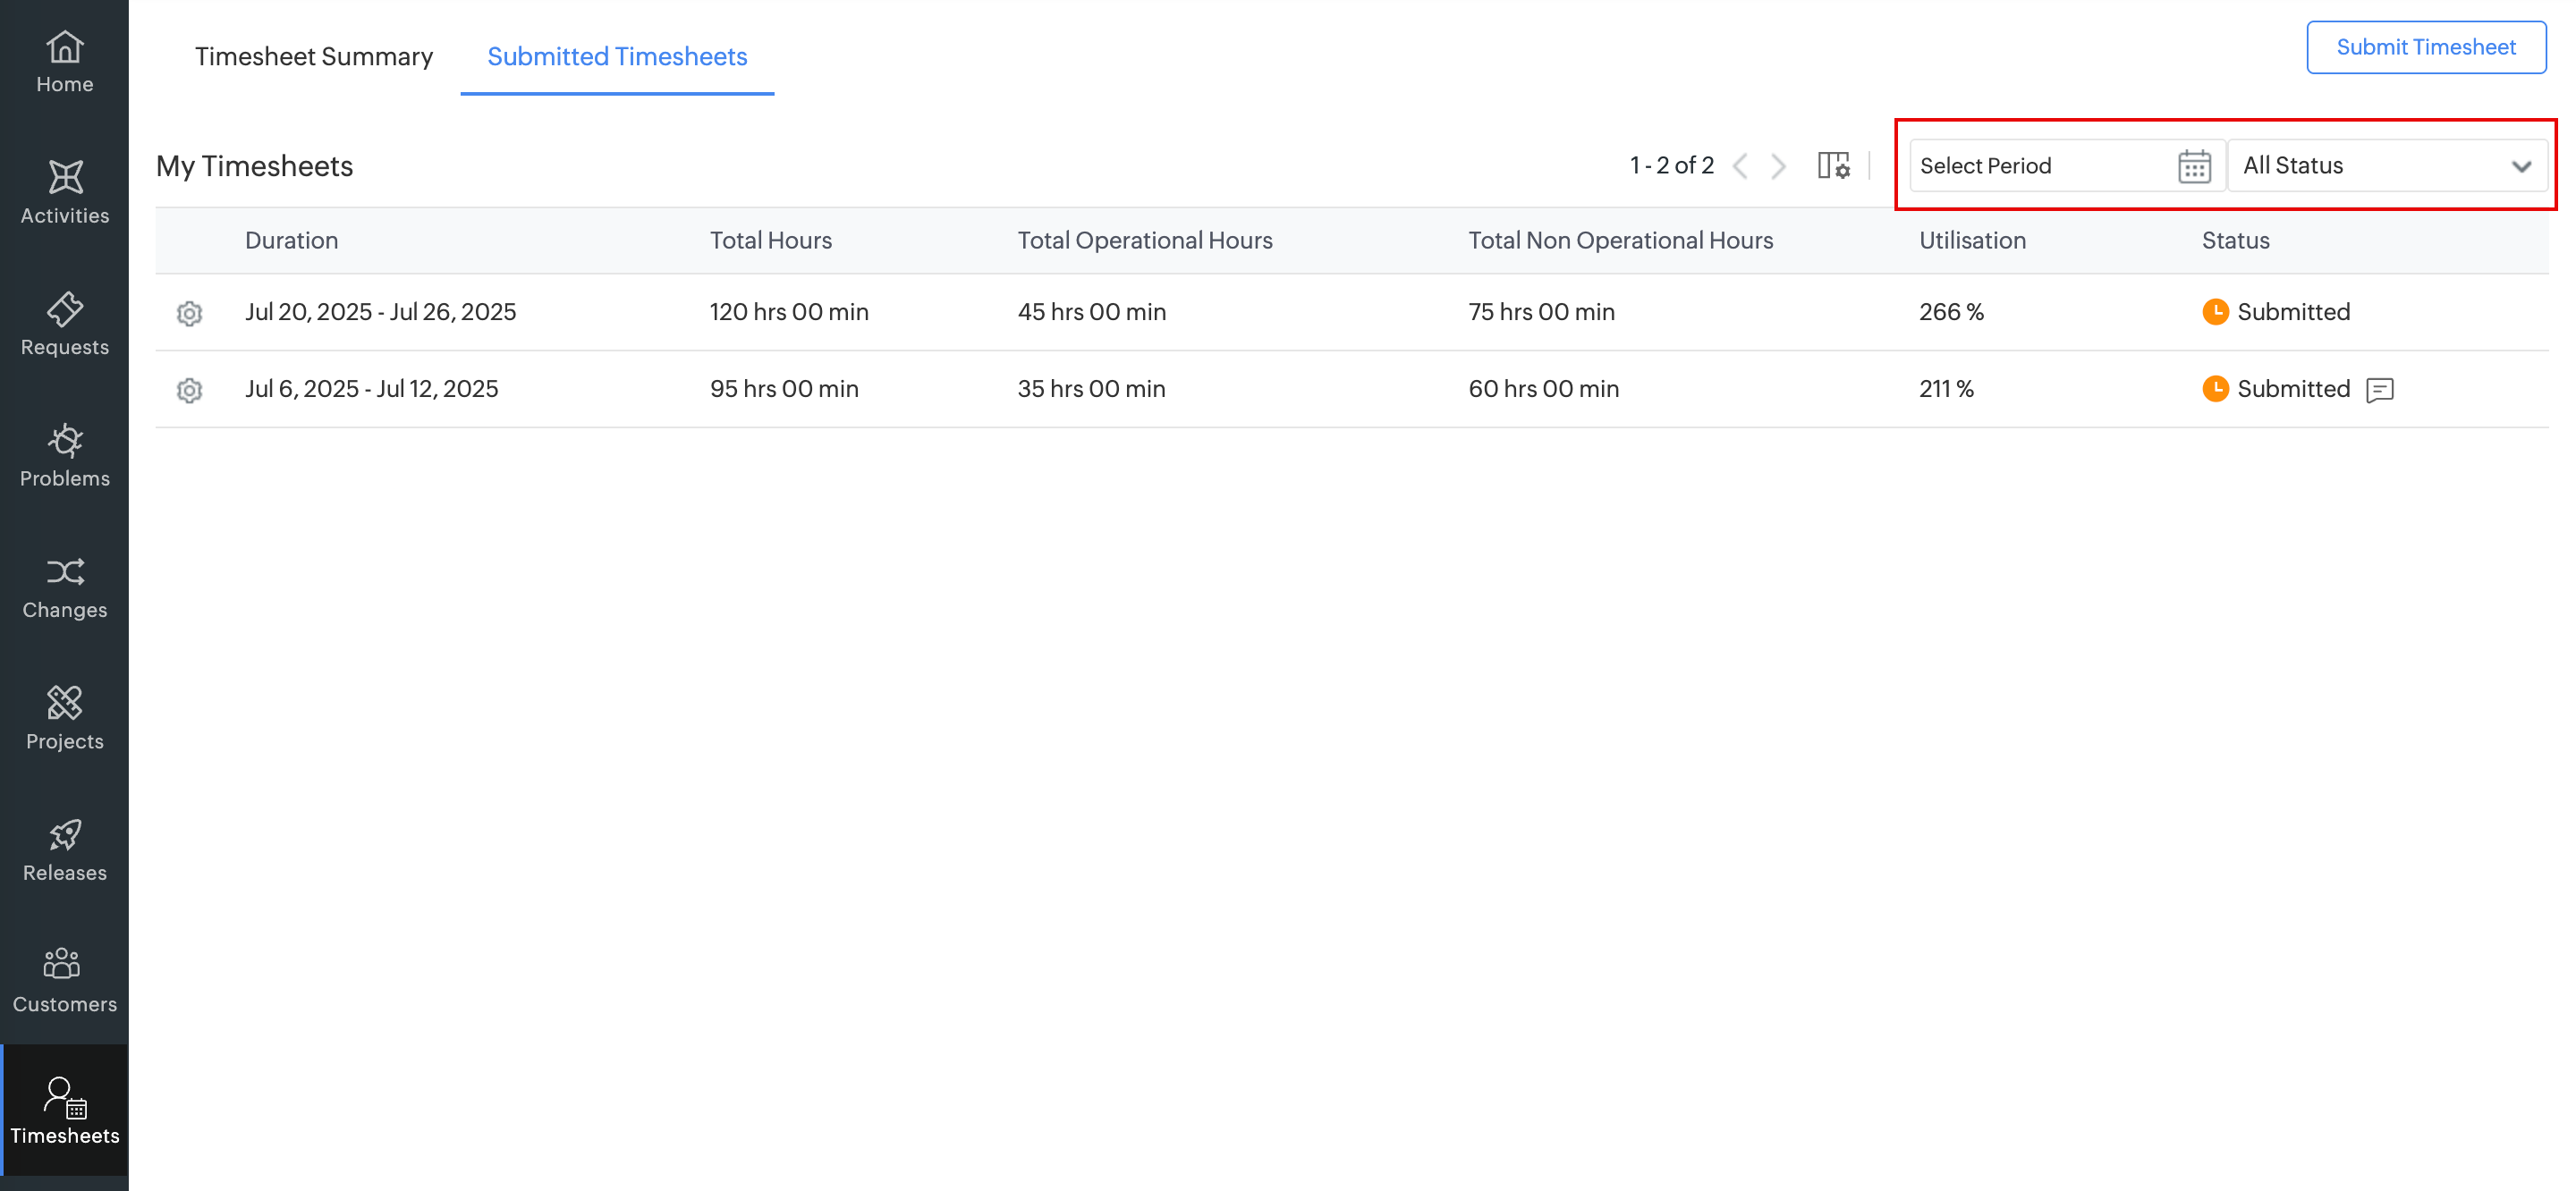View comment icon on Jul 6 timesheet
The image size is (2576, 1191).
[2379, 390]
